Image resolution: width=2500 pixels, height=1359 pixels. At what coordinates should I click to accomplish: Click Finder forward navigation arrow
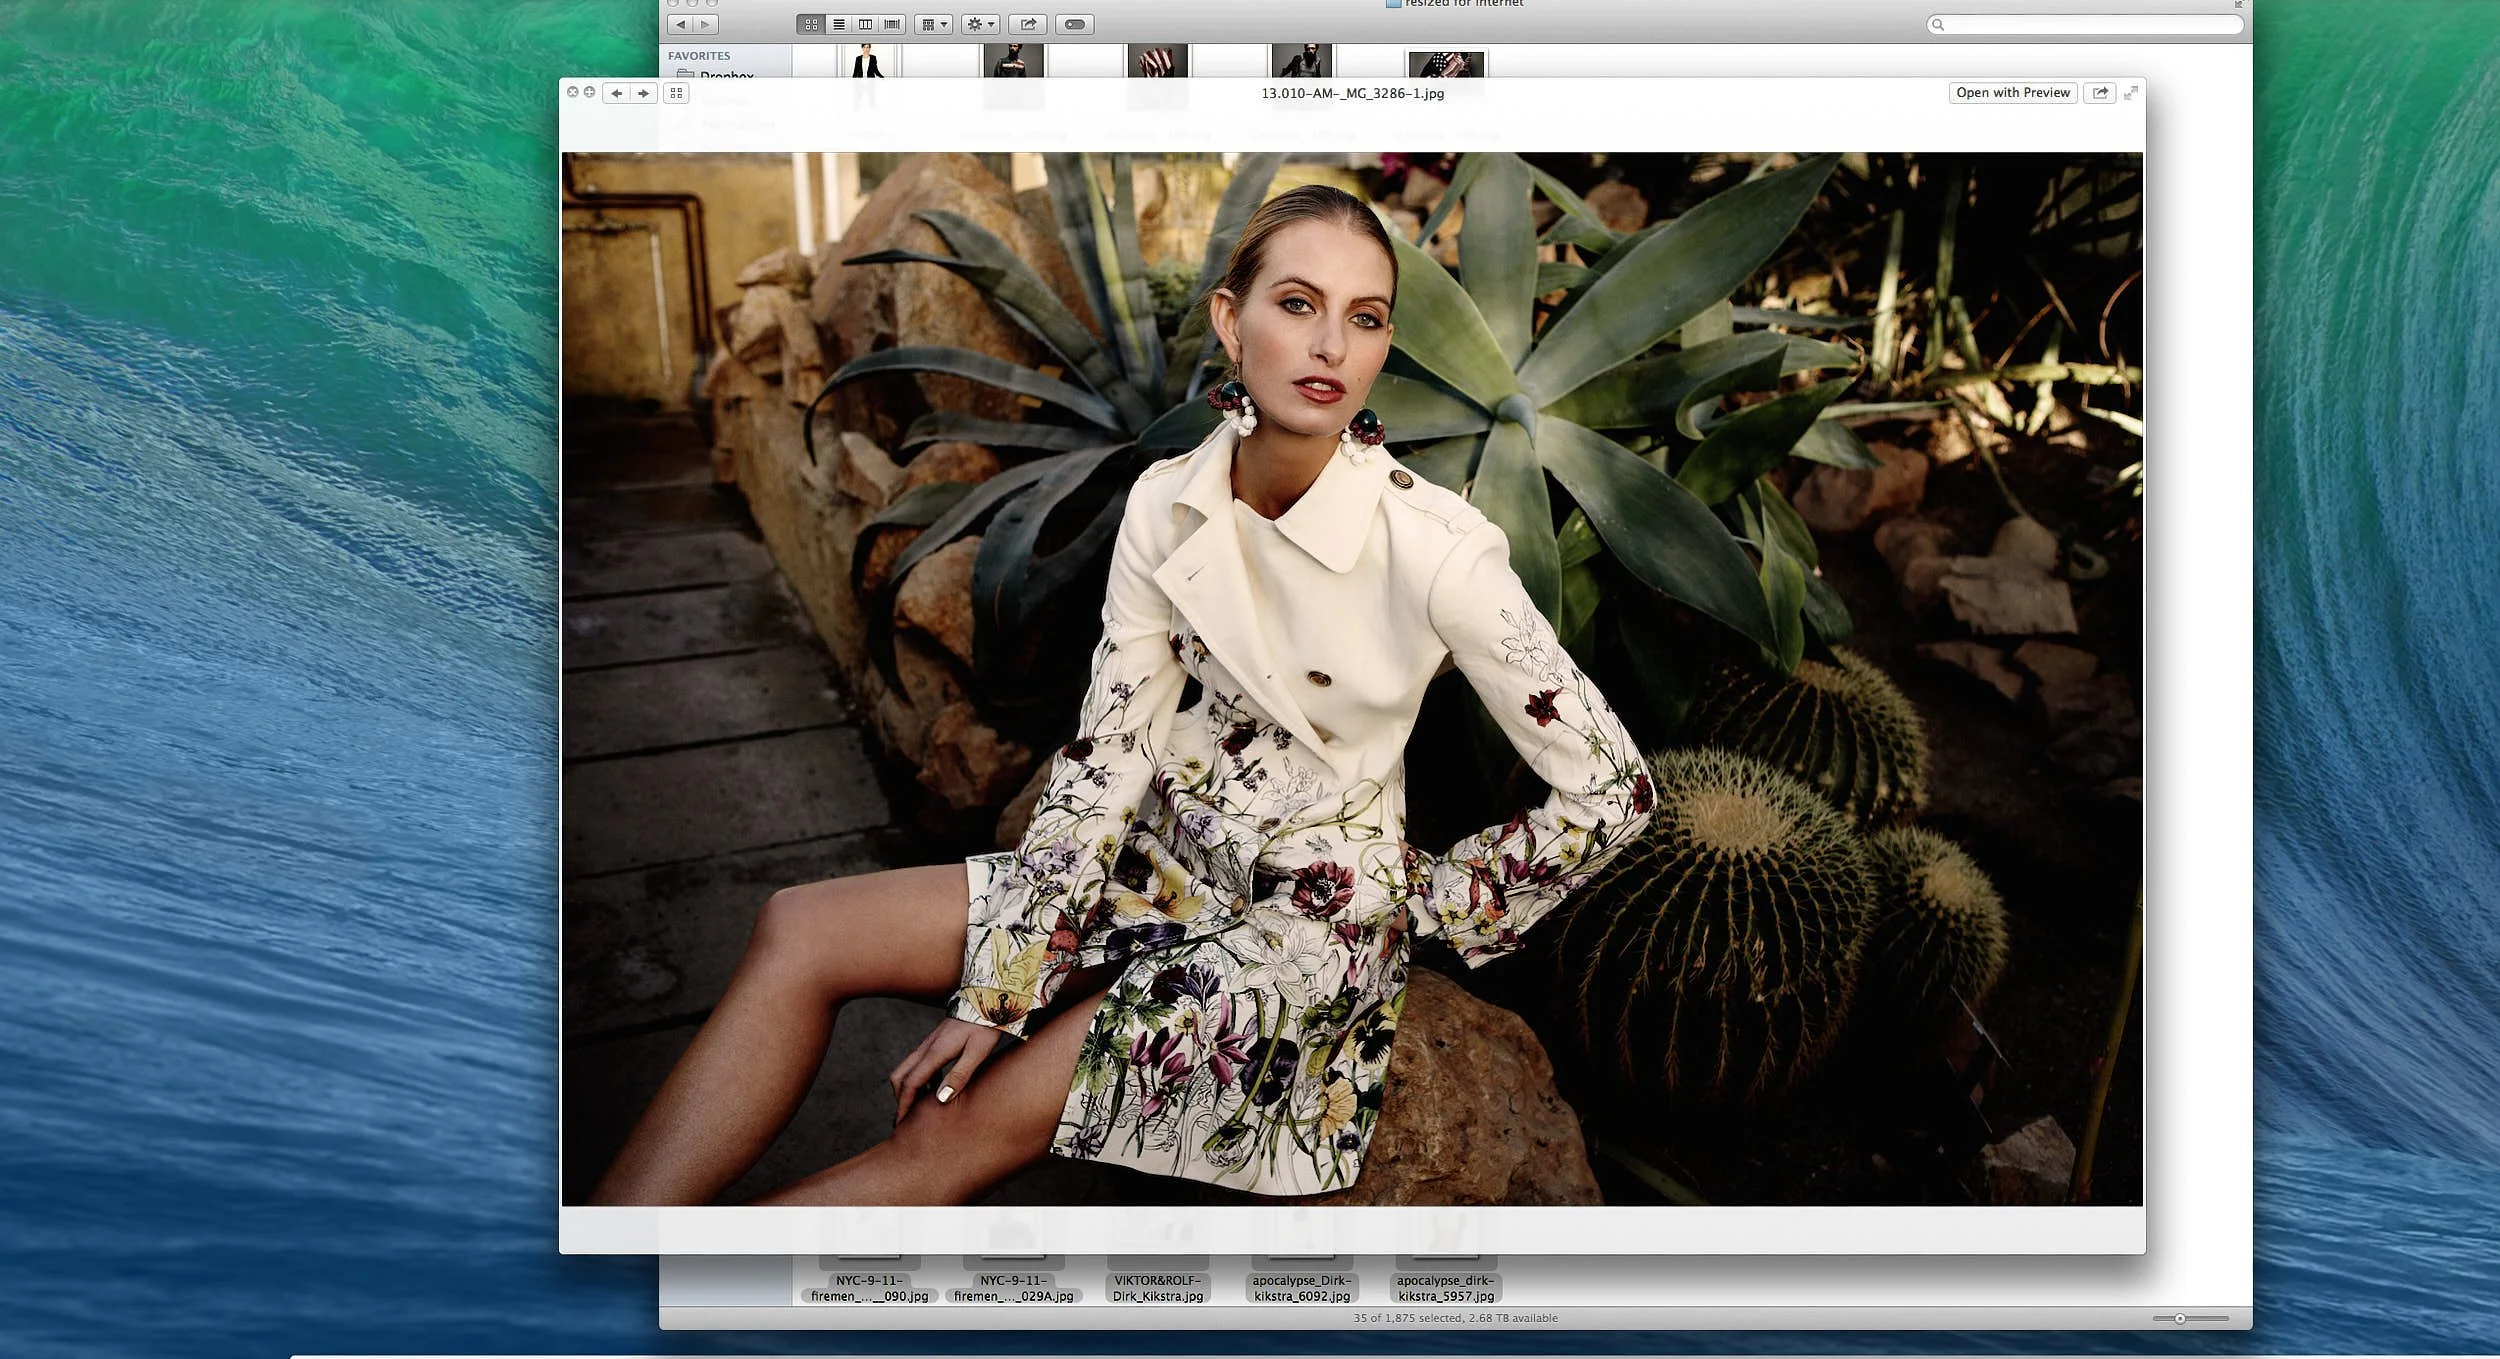[x=706, y=25]
